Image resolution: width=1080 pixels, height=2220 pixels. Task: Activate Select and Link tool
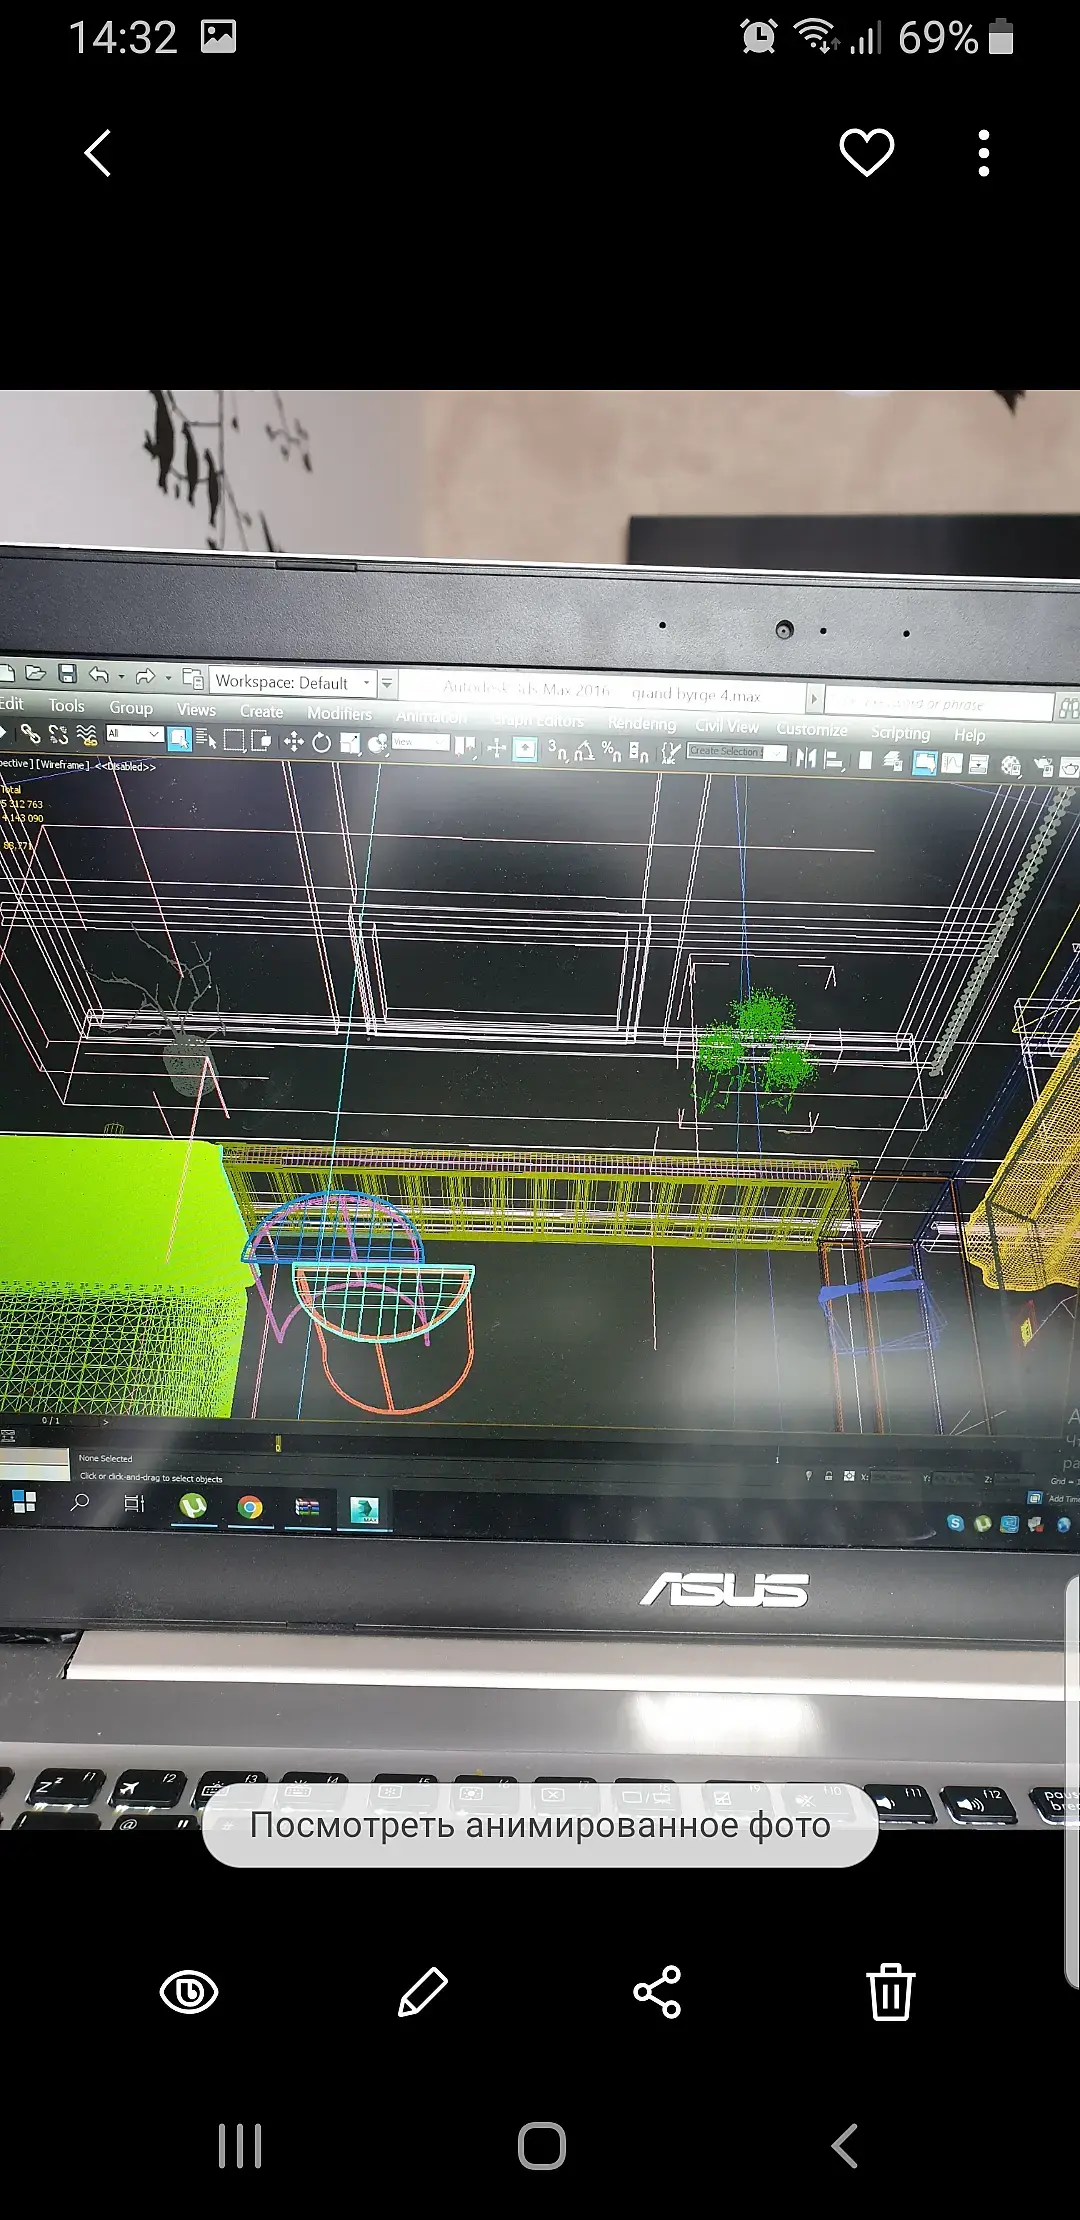(x=31, y=734)
